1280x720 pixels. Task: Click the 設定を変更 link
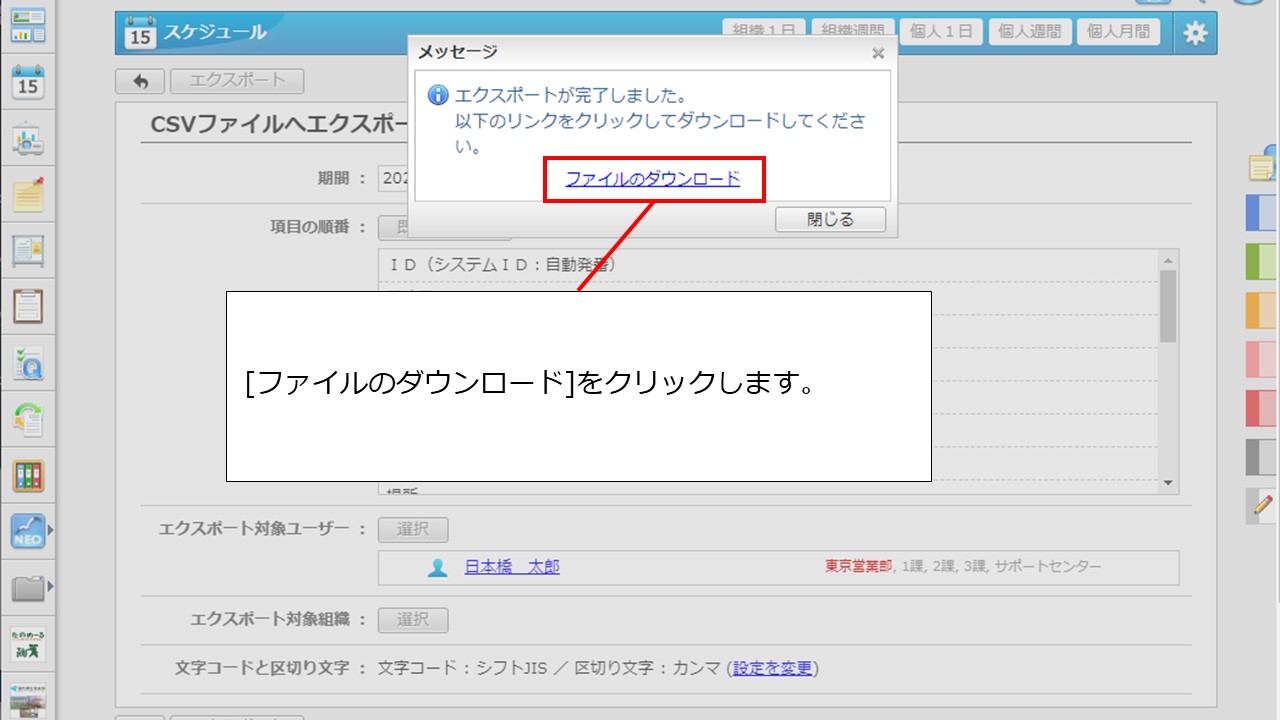(773, 668)
